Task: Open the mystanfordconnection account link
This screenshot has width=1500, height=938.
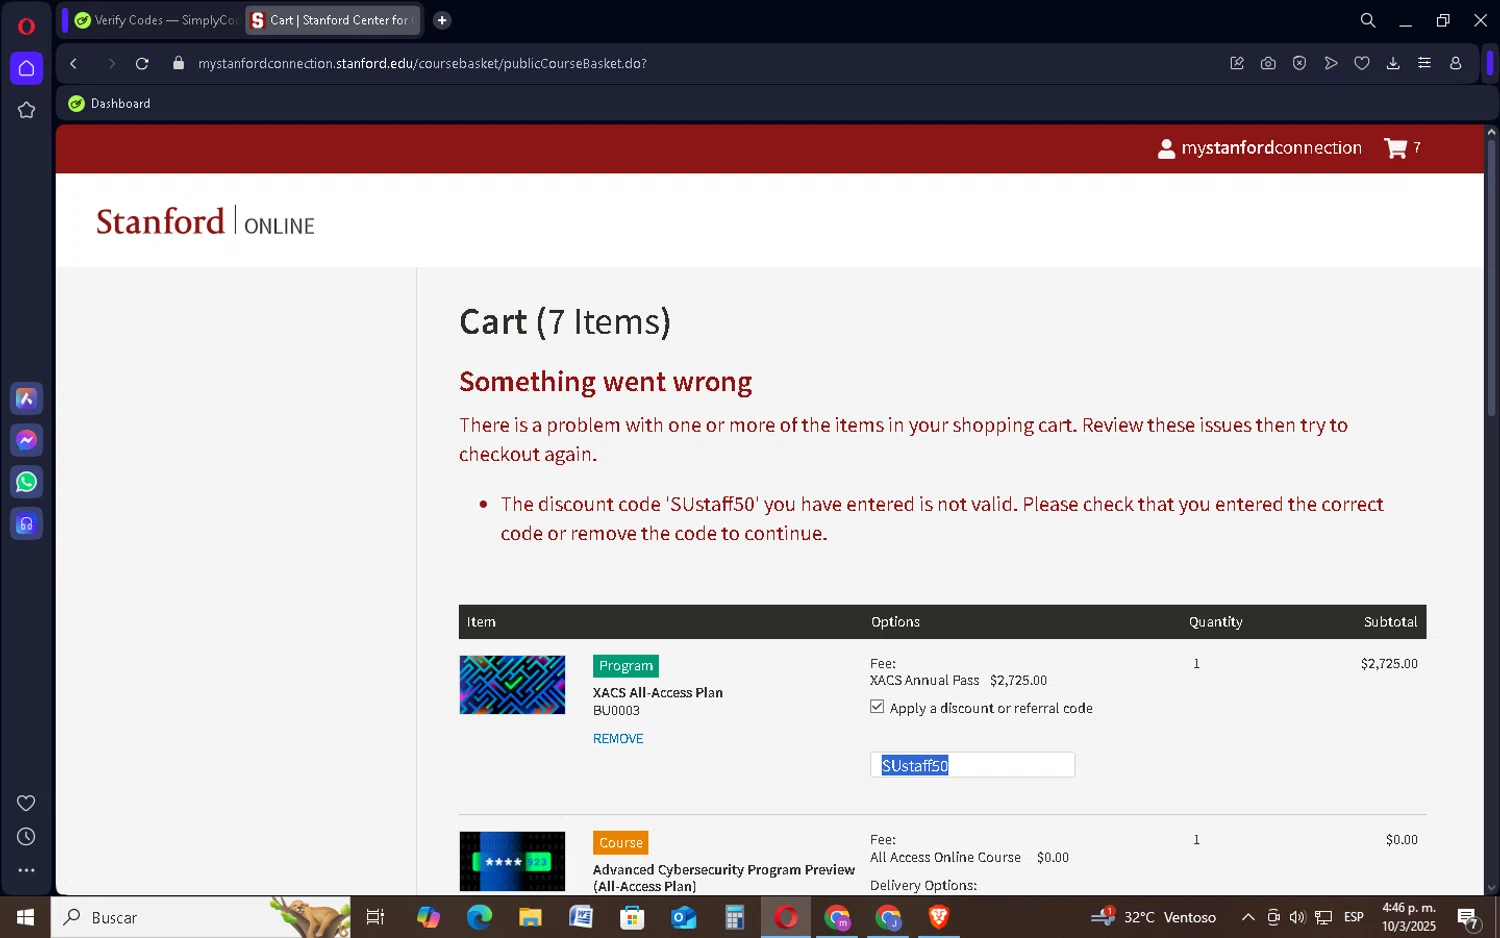Action: [x=1259, y=148]
